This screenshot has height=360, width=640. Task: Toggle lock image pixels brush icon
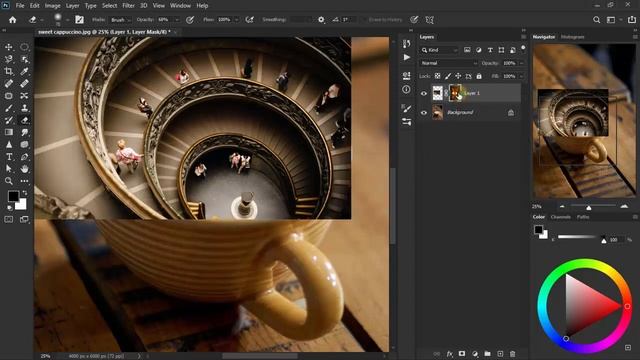coord(448,76)
